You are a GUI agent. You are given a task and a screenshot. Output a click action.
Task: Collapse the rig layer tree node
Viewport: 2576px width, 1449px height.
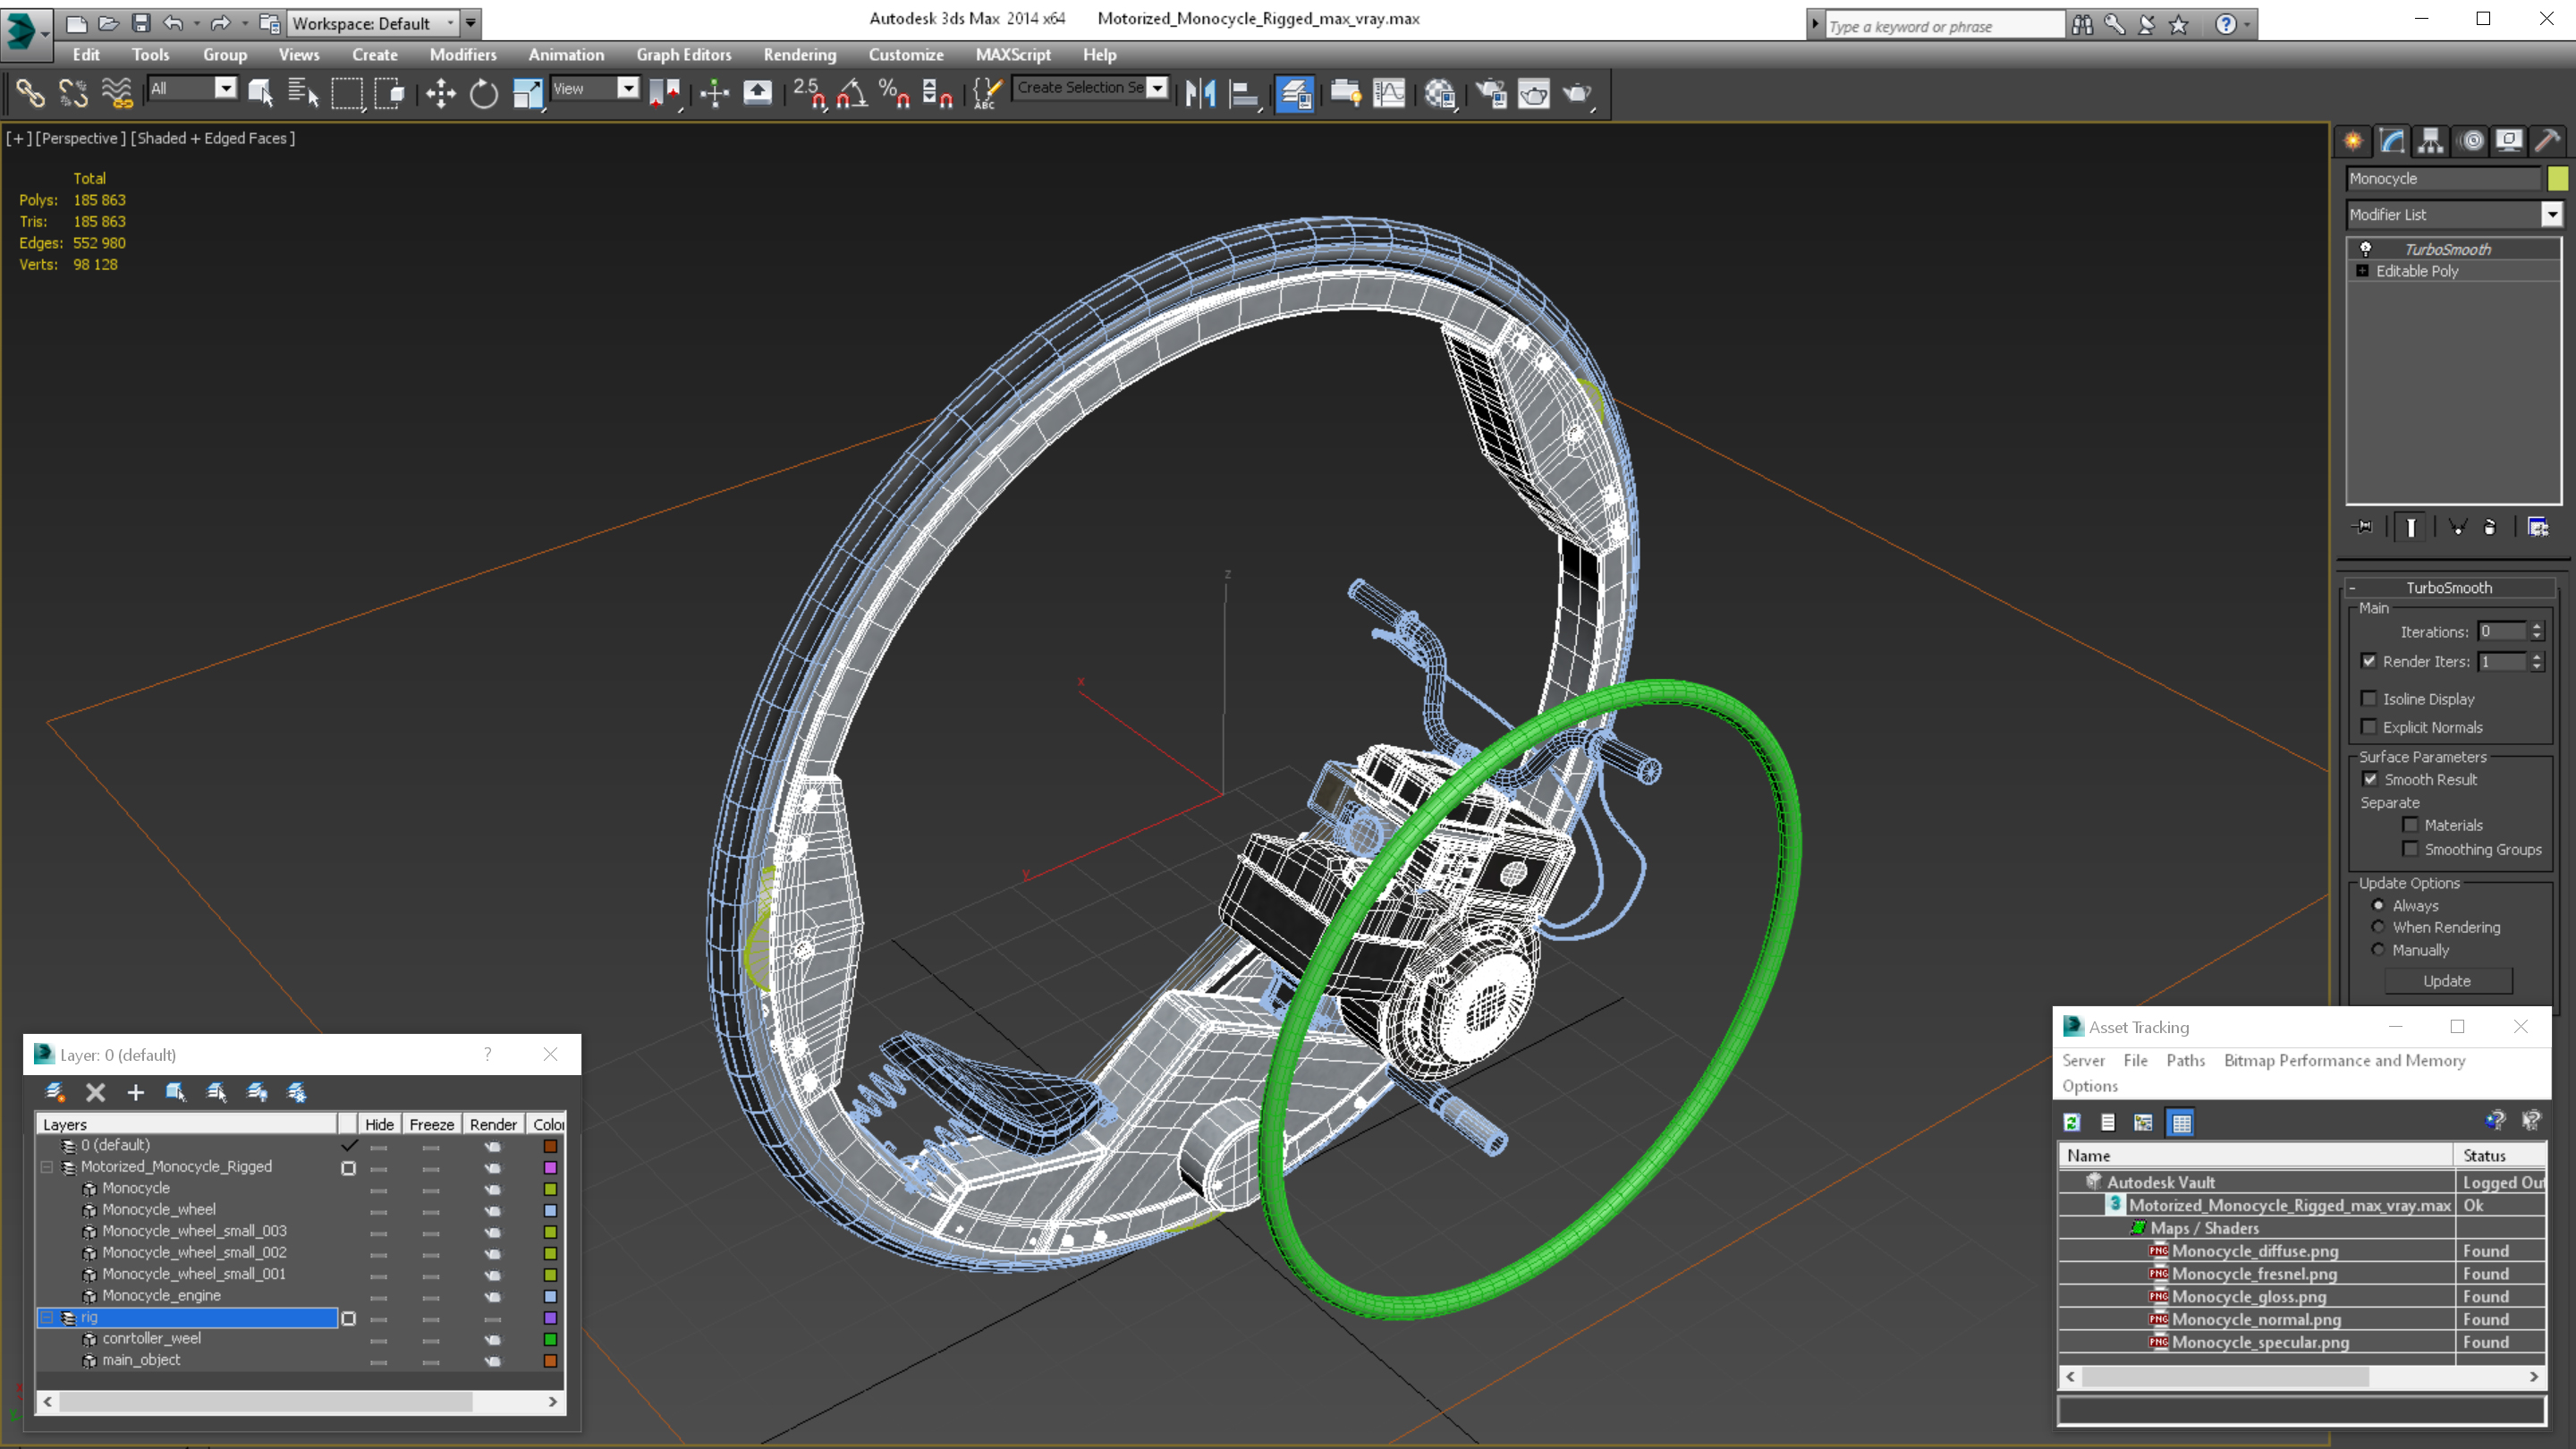[46, 1318]
